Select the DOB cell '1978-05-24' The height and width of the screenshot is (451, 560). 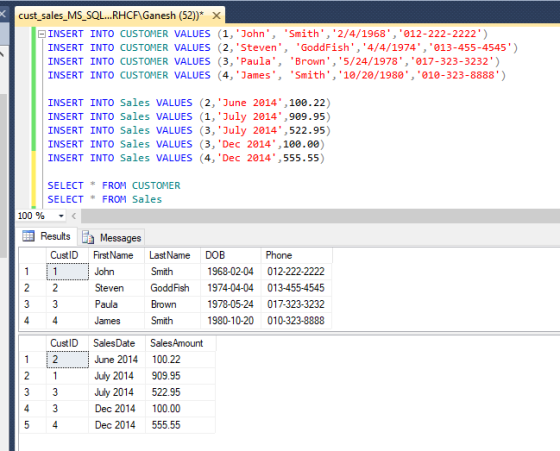pyautogui.click(x=231, y=305)
